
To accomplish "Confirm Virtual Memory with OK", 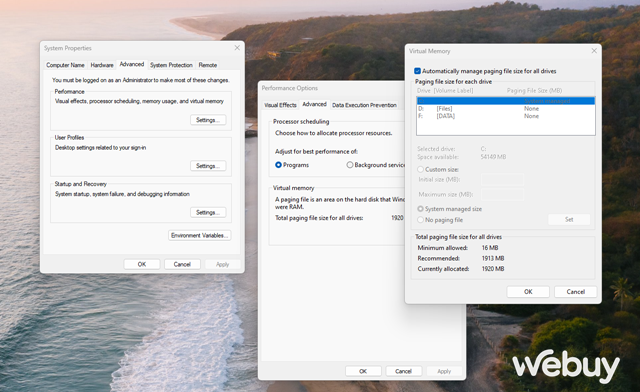I will (528, 292).
